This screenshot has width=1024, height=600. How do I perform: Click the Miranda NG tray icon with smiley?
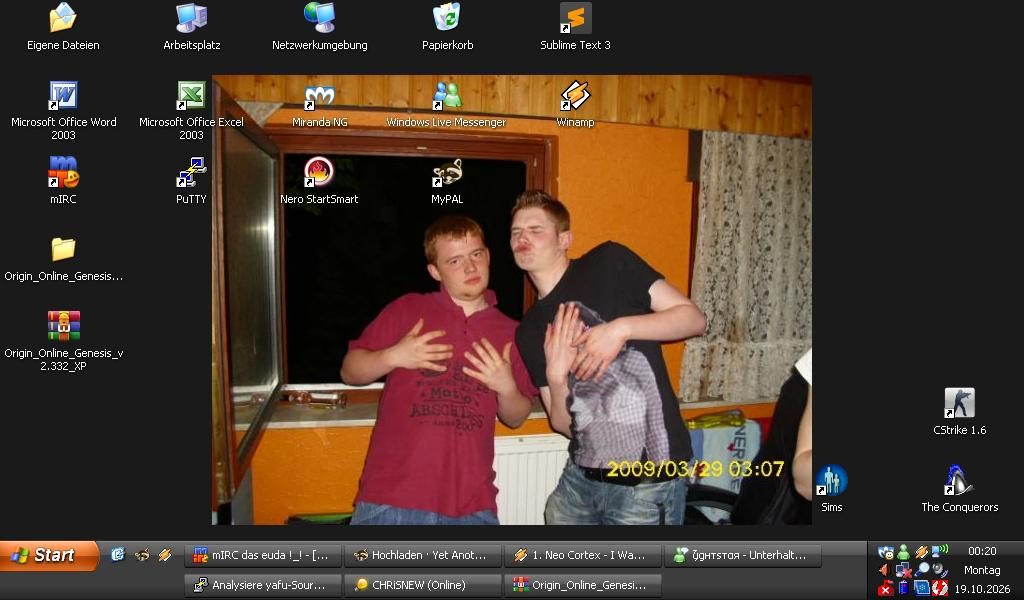tap(886, 552)
